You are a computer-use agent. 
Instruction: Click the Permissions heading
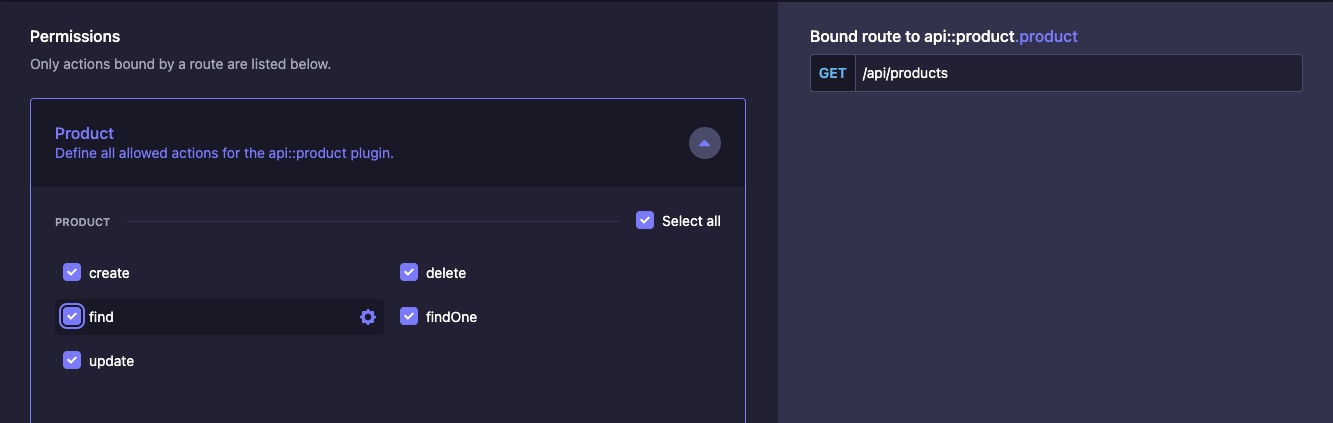75,36
